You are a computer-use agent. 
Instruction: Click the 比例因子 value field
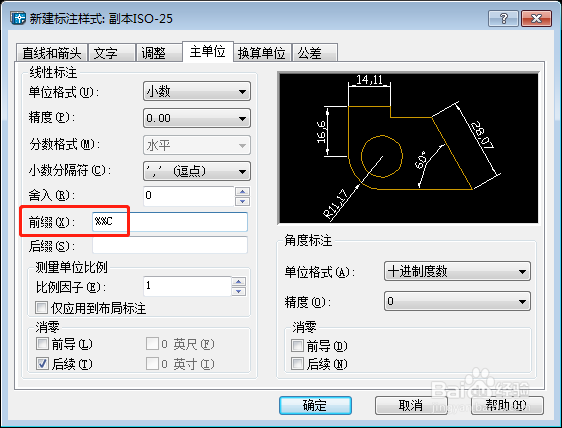coord(187,286)
